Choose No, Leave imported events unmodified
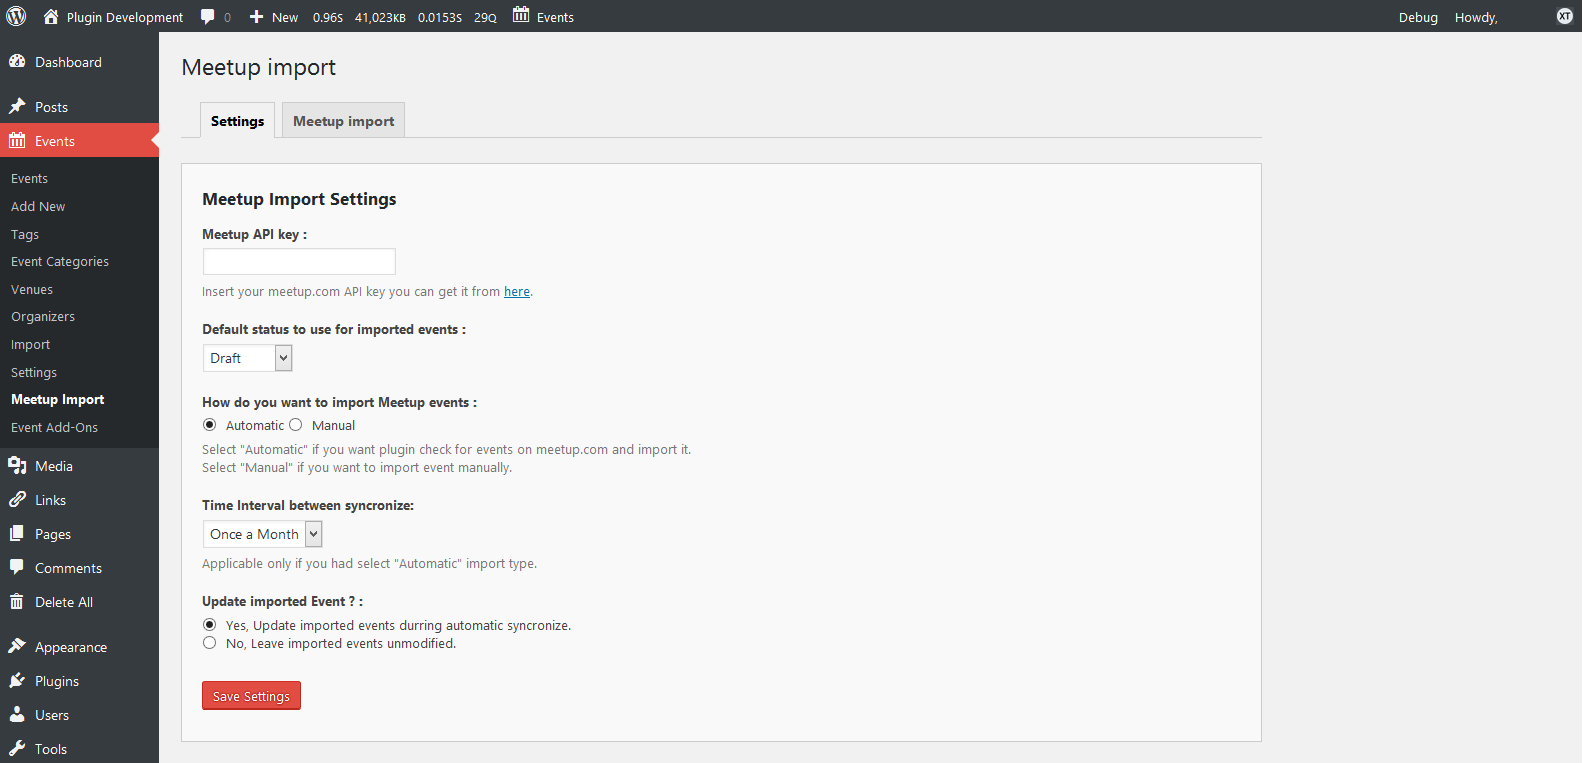 210,643
